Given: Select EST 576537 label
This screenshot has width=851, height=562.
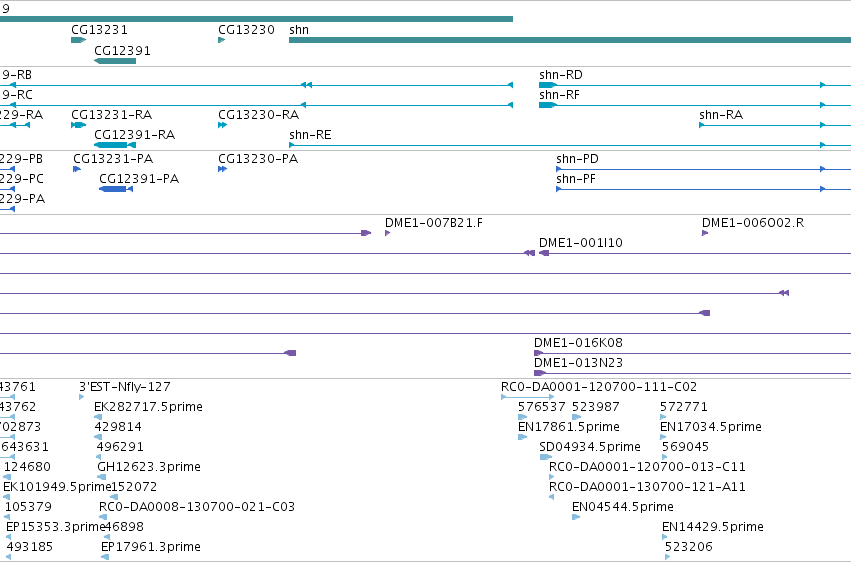Looking at the screenshot, I should [x=542, y=407].
